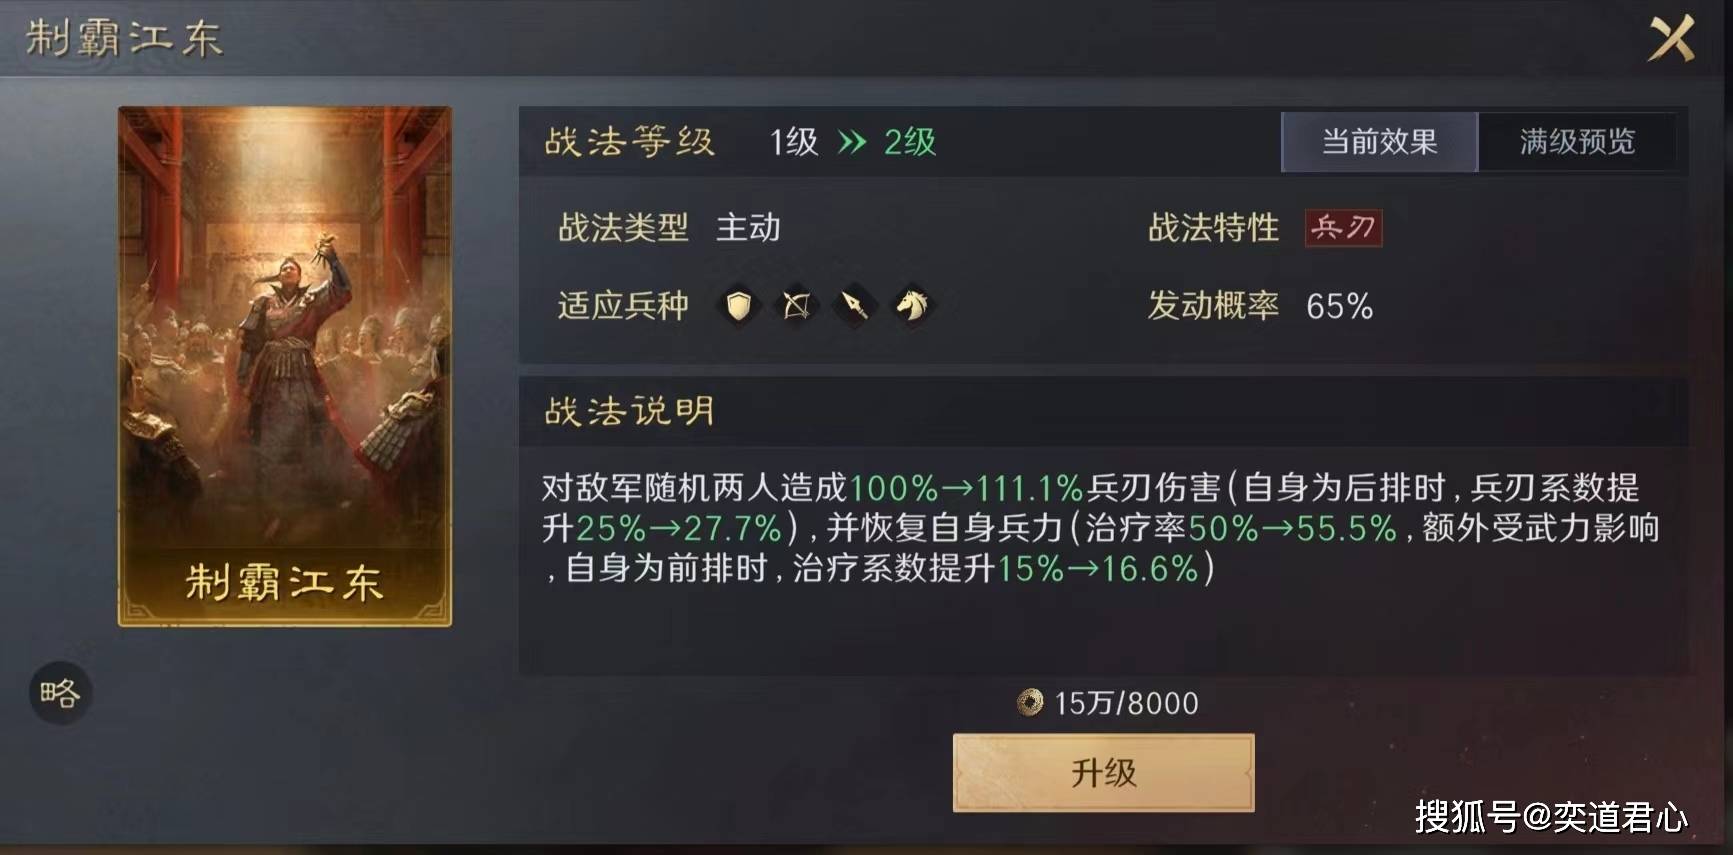
Task: Click the shield infantry troop icon
Action: pos(738,305)
